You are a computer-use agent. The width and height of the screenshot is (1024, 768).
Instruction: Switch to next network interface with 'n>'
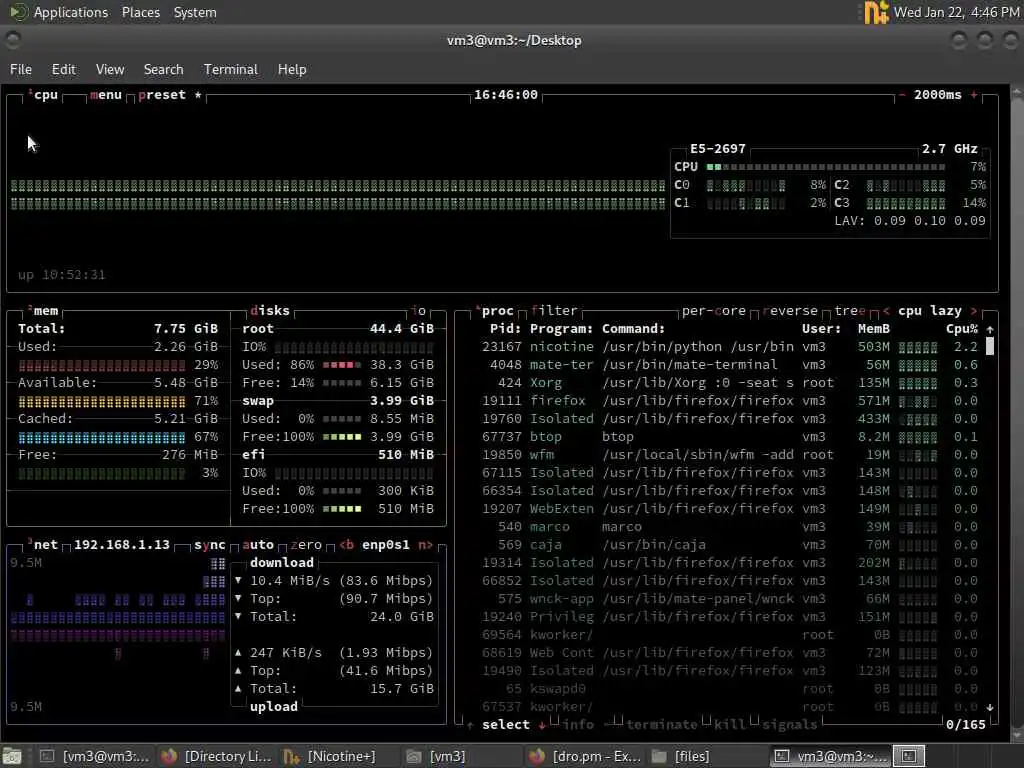click(x=425, y=545)
